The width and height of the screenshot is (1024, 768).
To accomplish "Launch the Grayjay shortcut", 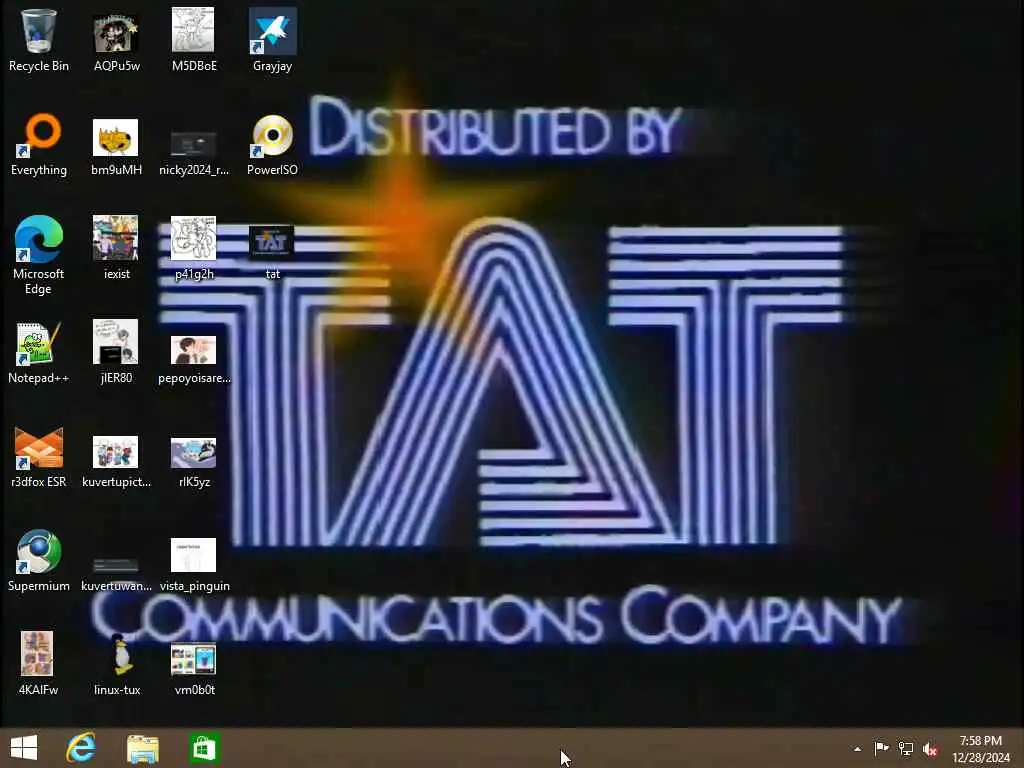I will 272,39.
